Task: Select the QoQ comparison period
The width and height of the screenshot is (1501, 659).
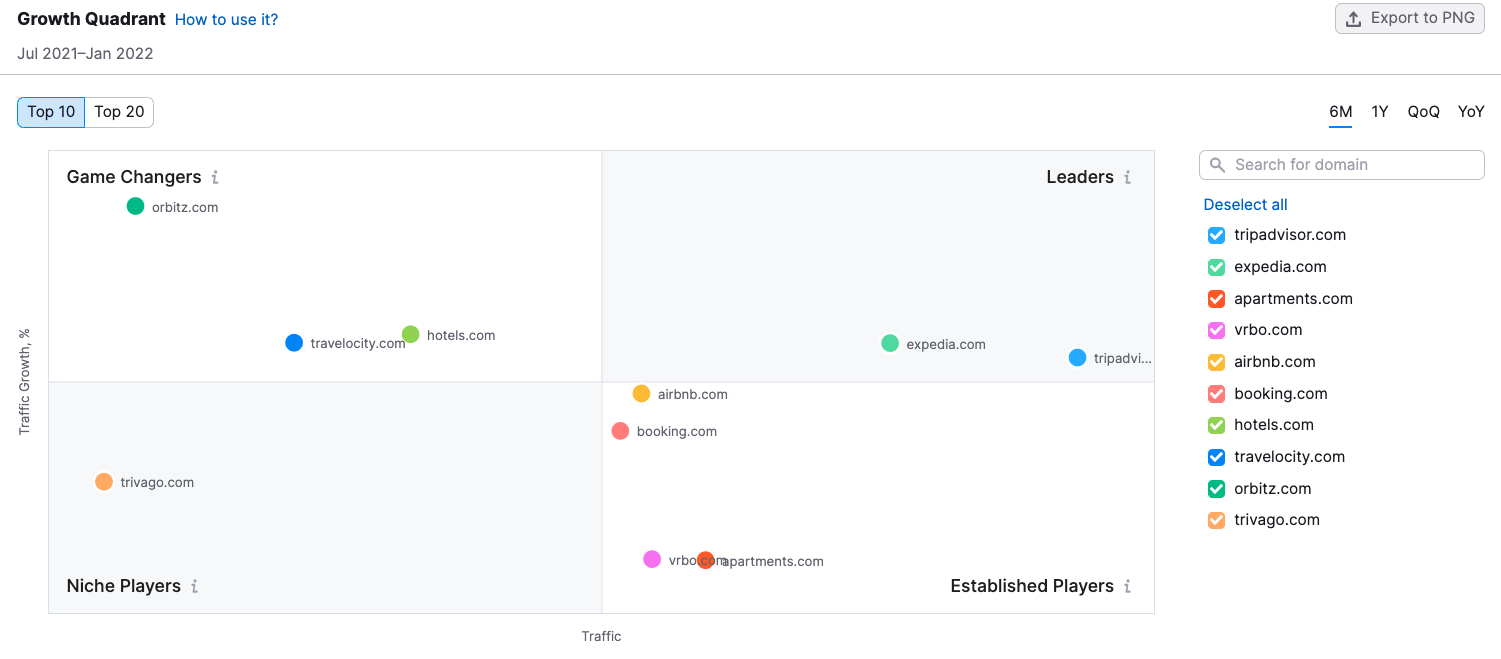Action: [1423, 112]
